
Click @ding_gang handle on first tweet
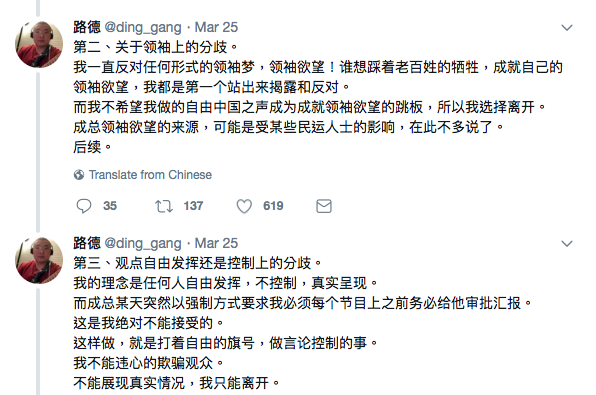coord(143,28)
